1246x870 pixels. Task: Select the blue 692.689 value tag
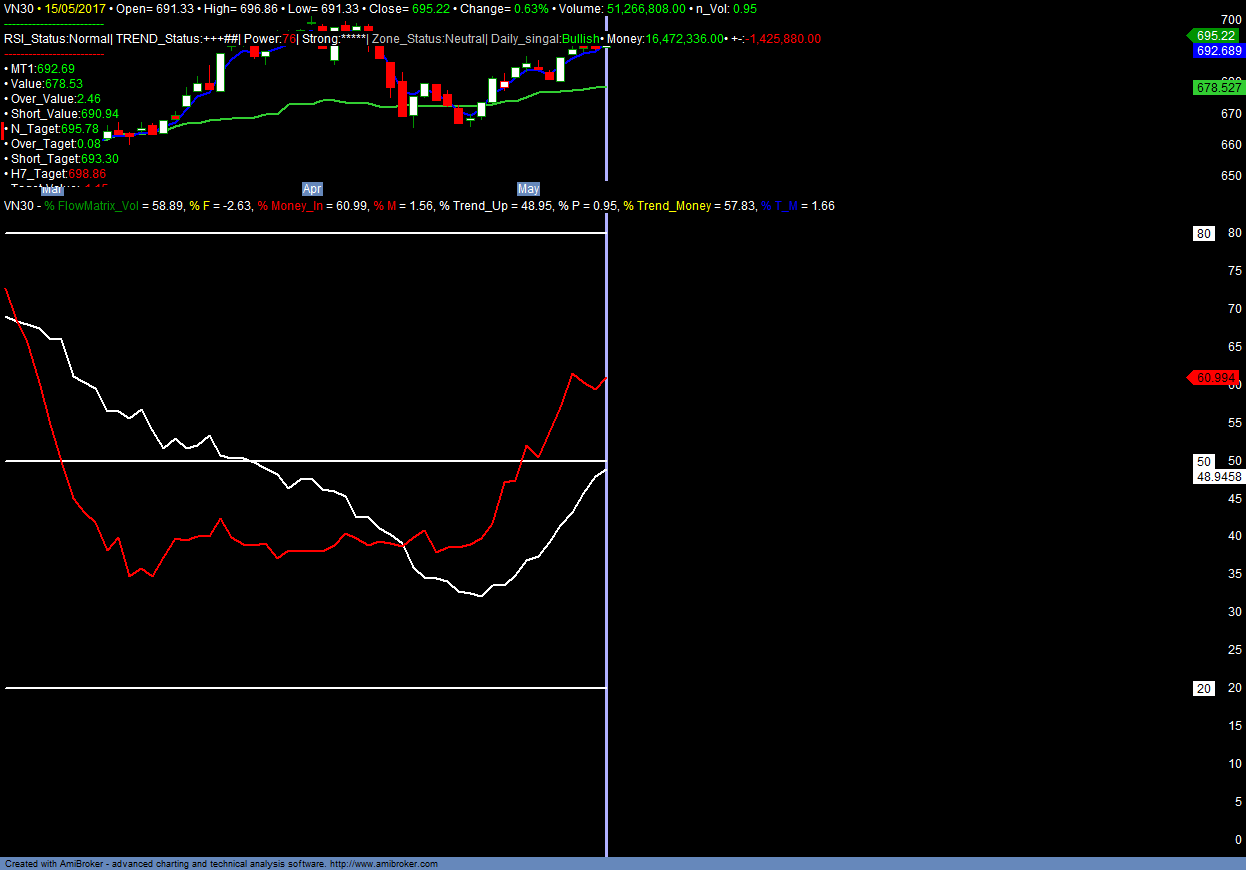(x=1218, y=50)
